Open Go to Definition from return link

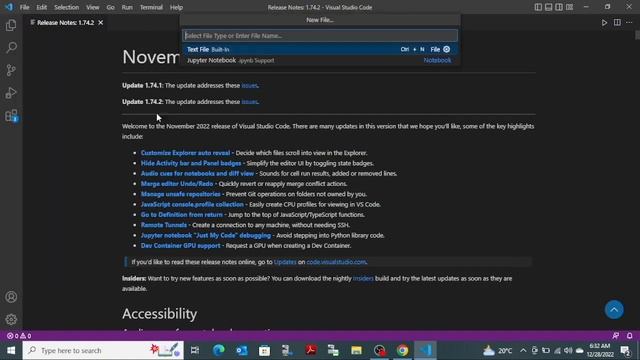[182, 215]
